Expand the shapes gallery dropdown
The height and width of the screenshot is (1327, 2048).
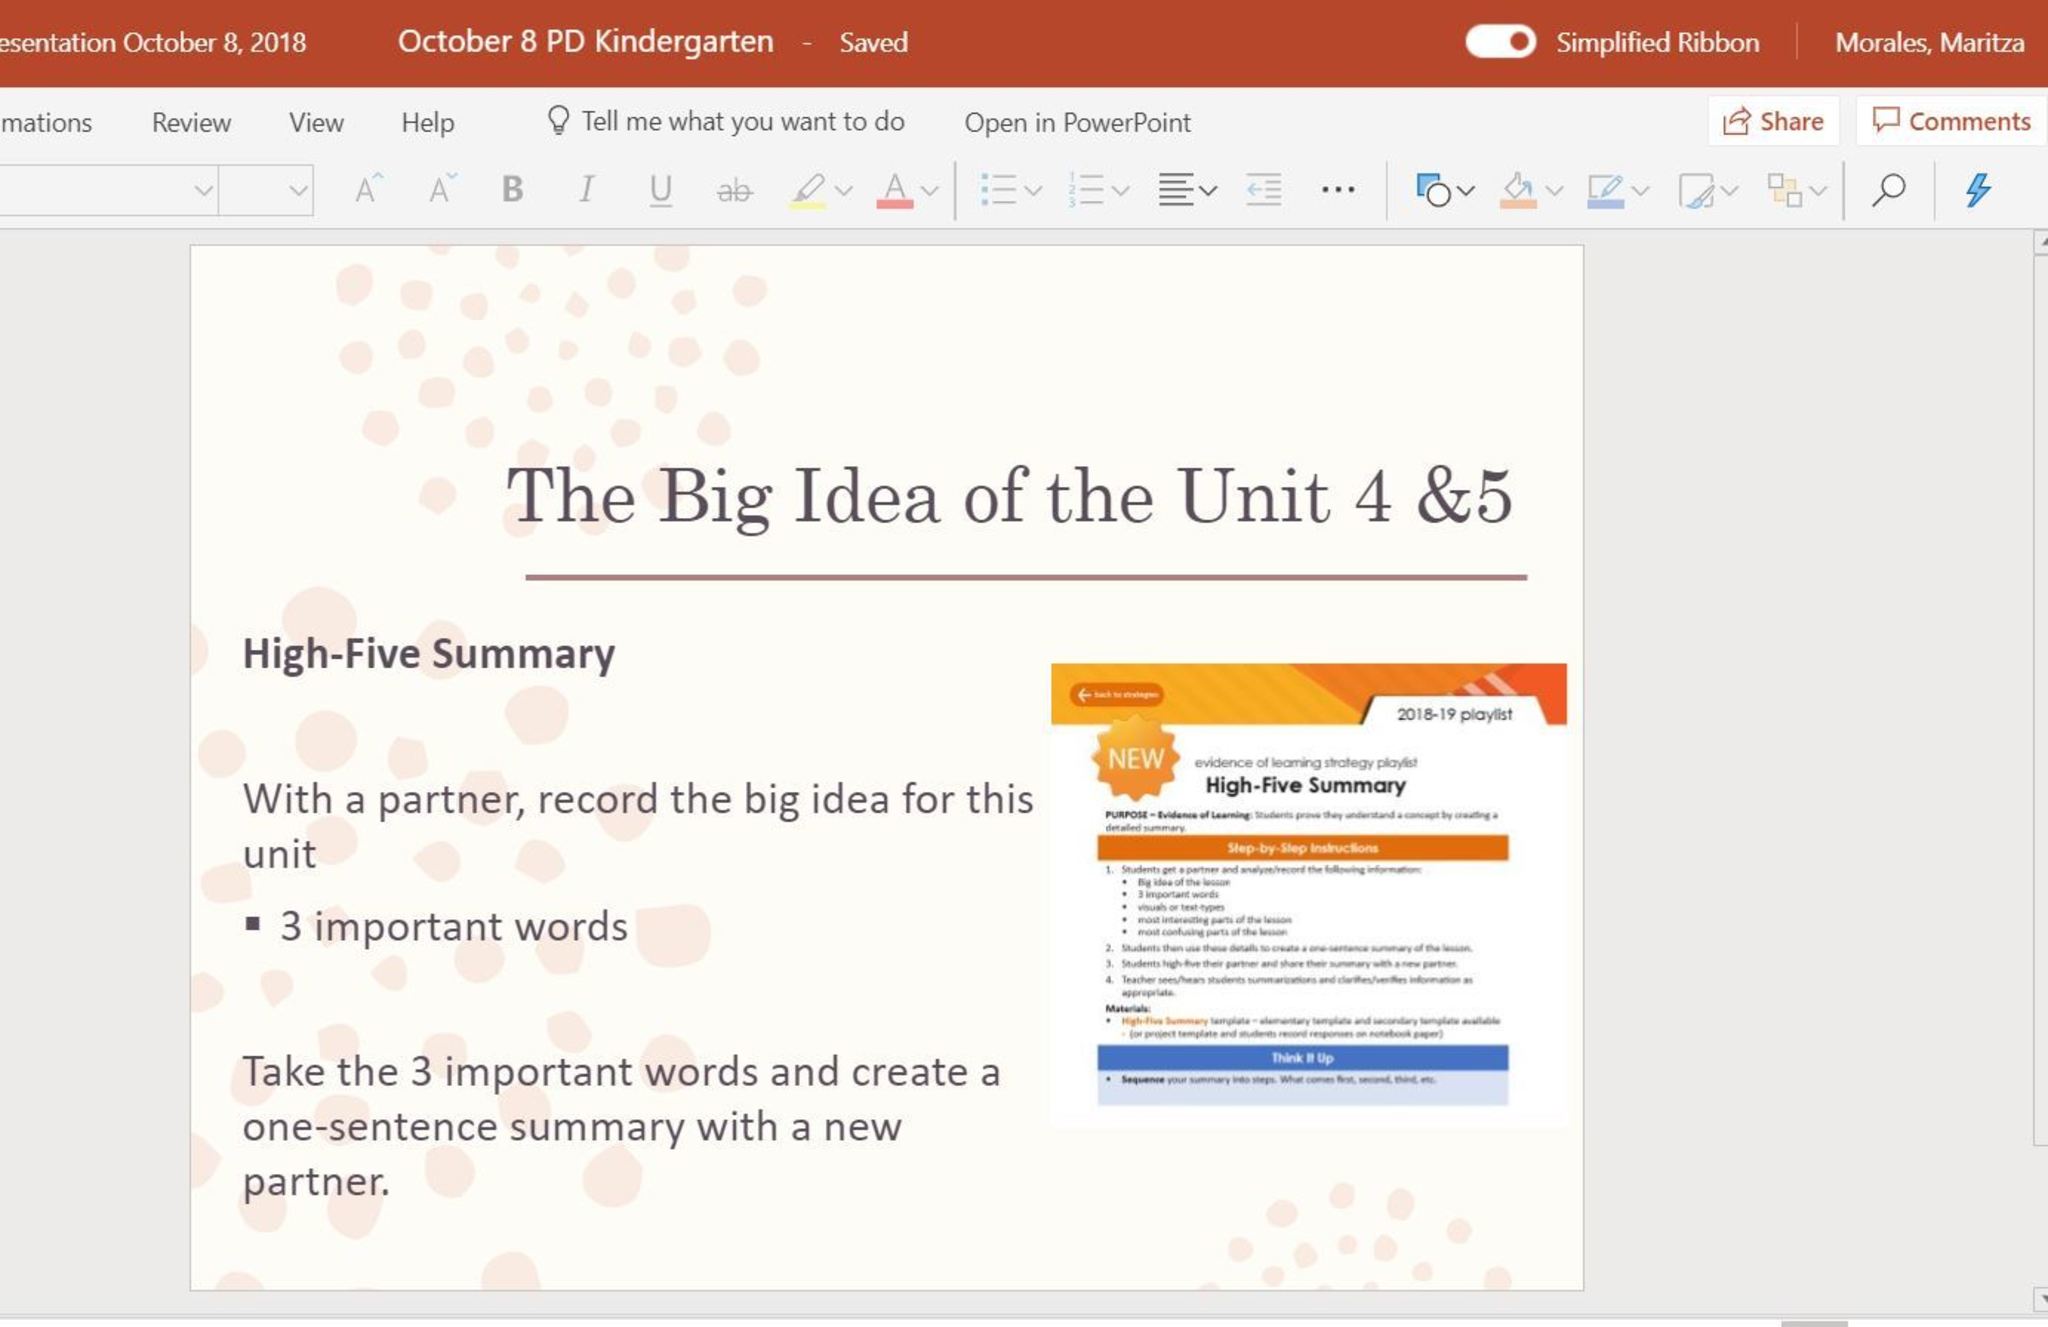[1466, 190]
